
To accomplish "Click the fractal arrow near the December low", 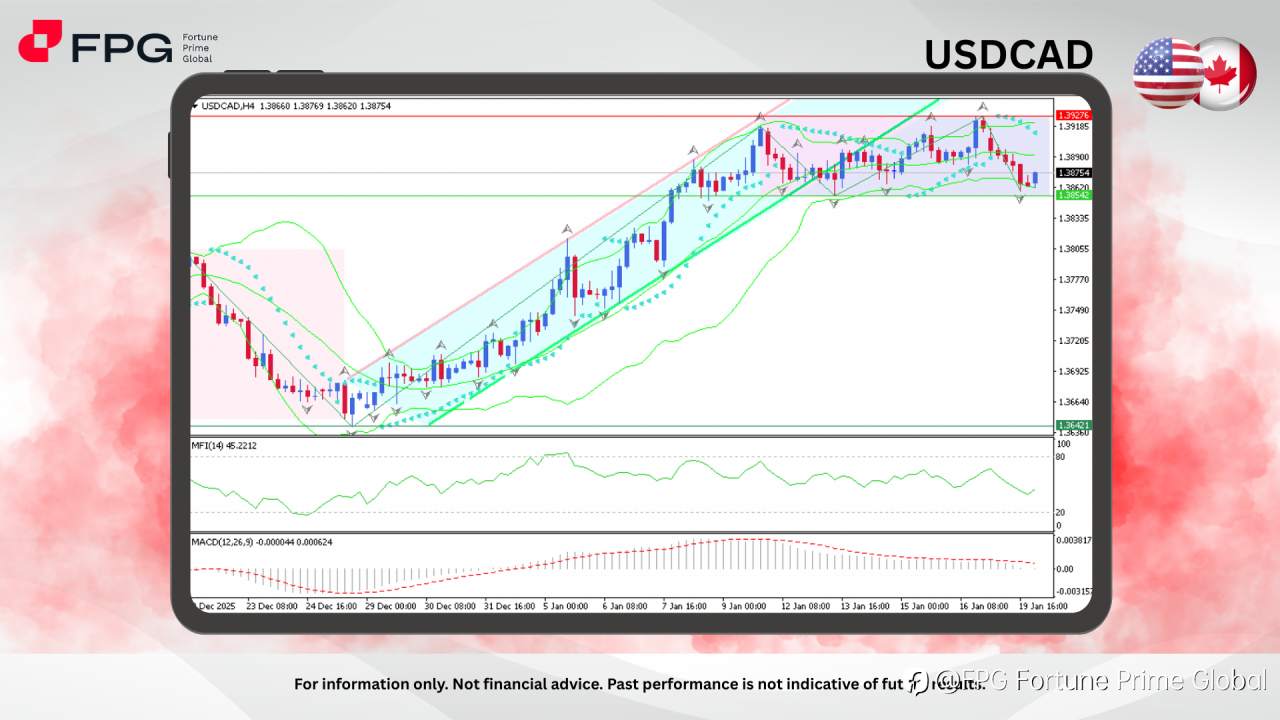I will click(x=350, y=432).
